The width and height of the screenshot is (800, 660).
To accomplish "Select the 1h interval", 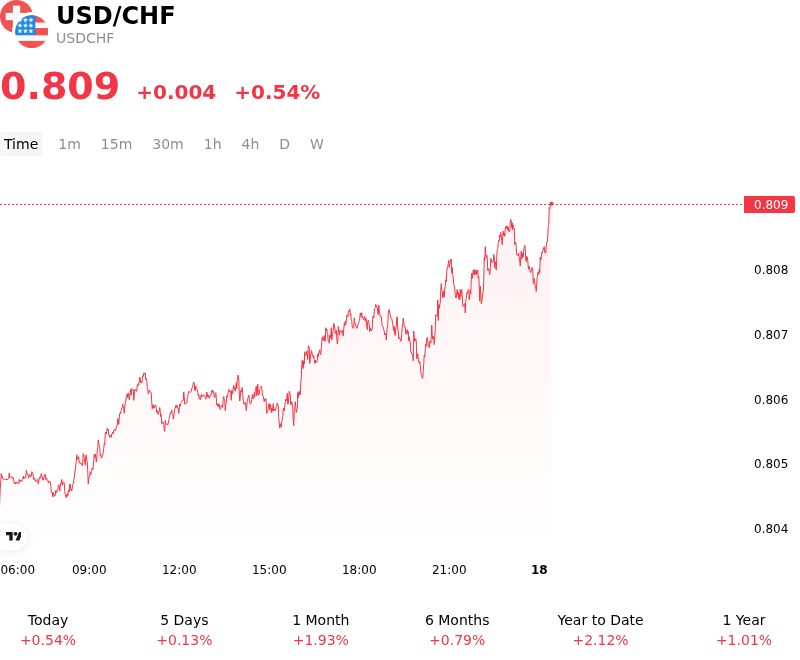I will 213,144.
